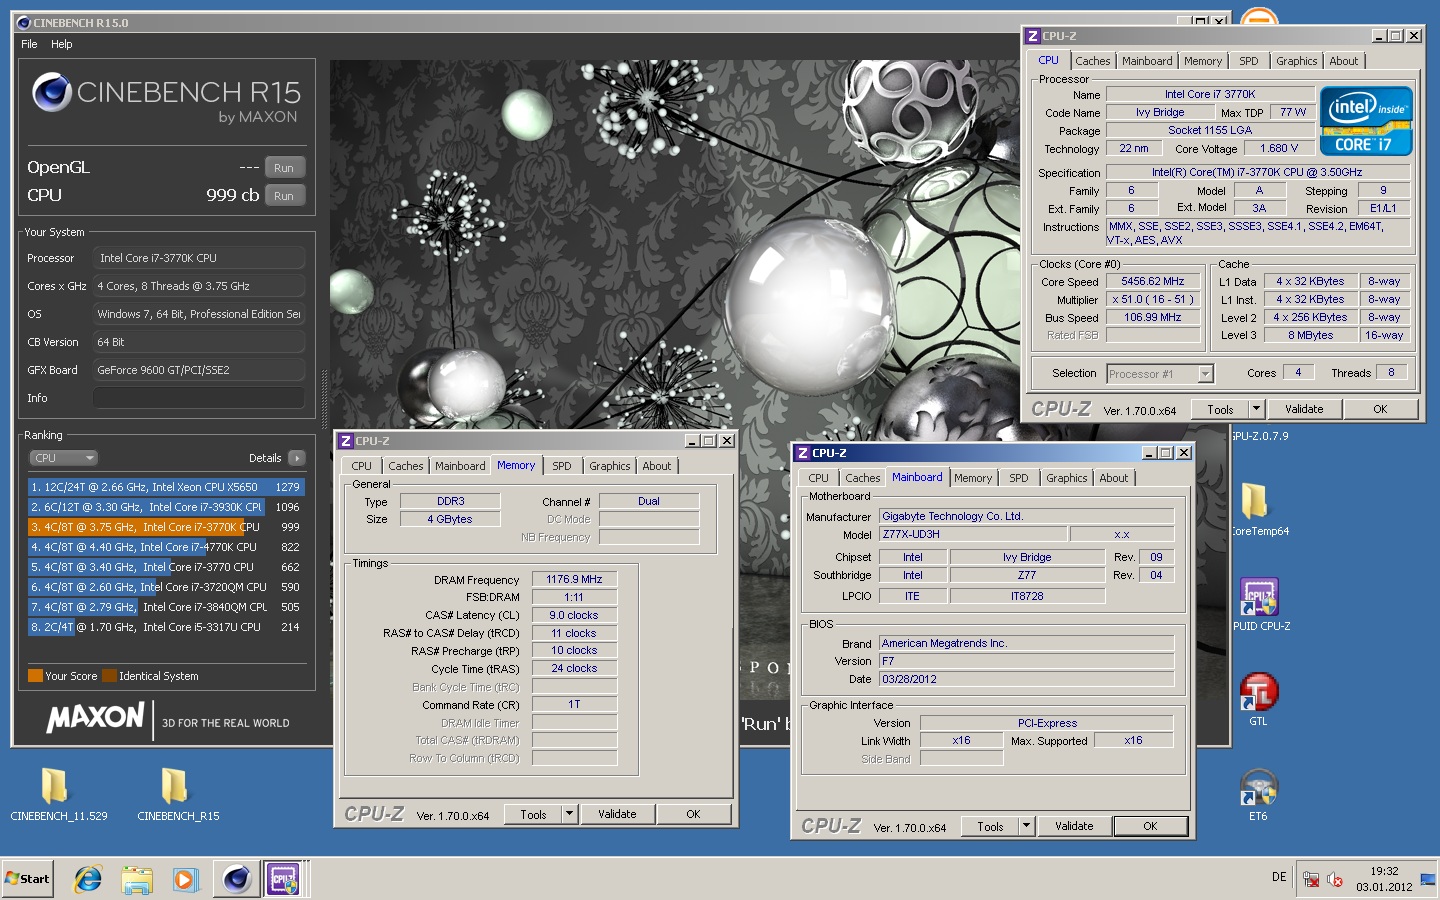
Task: Launch the ET6 desktop shortcut
Action: [x=1258, y=794]
